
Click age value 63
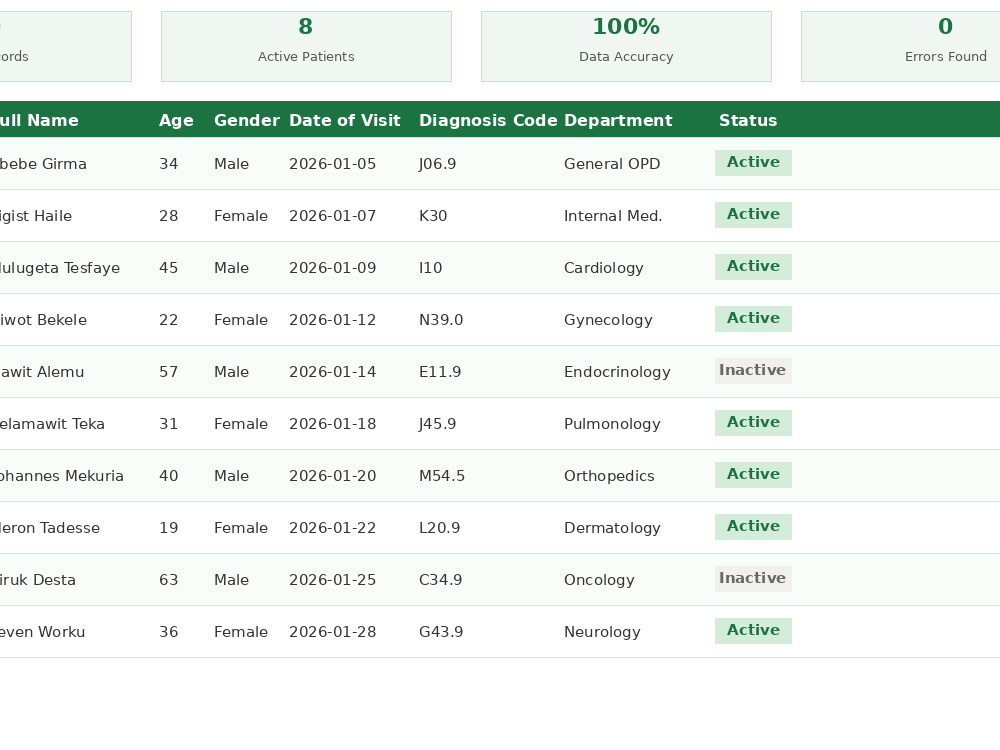click(168, 580)
